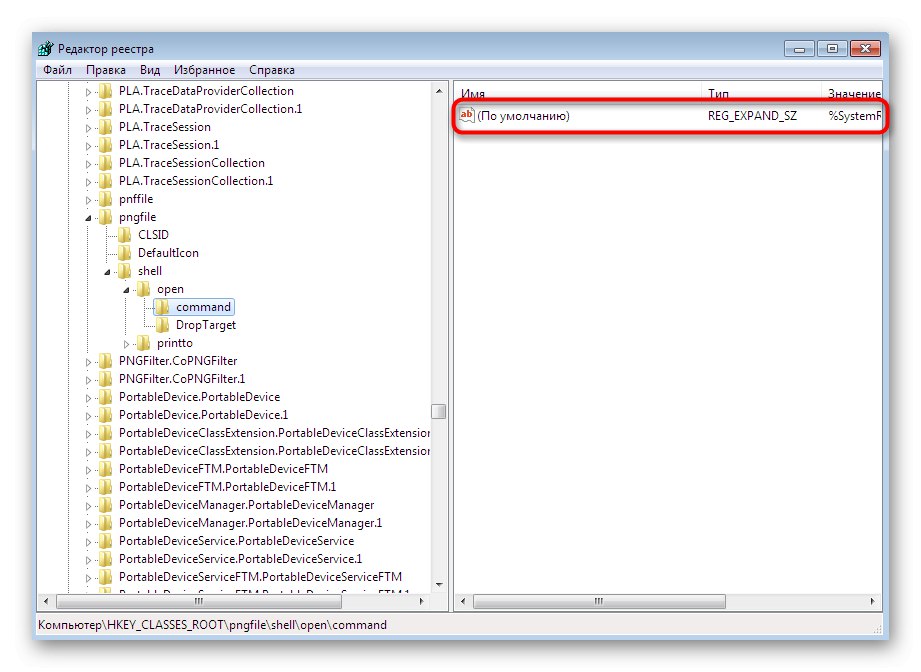Collapse the open tree node
The height and width of the screenshot is (672, 921).
tap(126, 290)
